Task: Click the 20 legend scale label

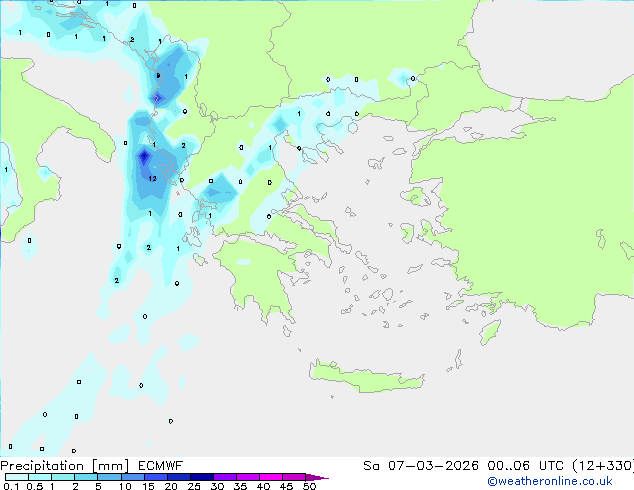Action: click(x=171, y=486)
